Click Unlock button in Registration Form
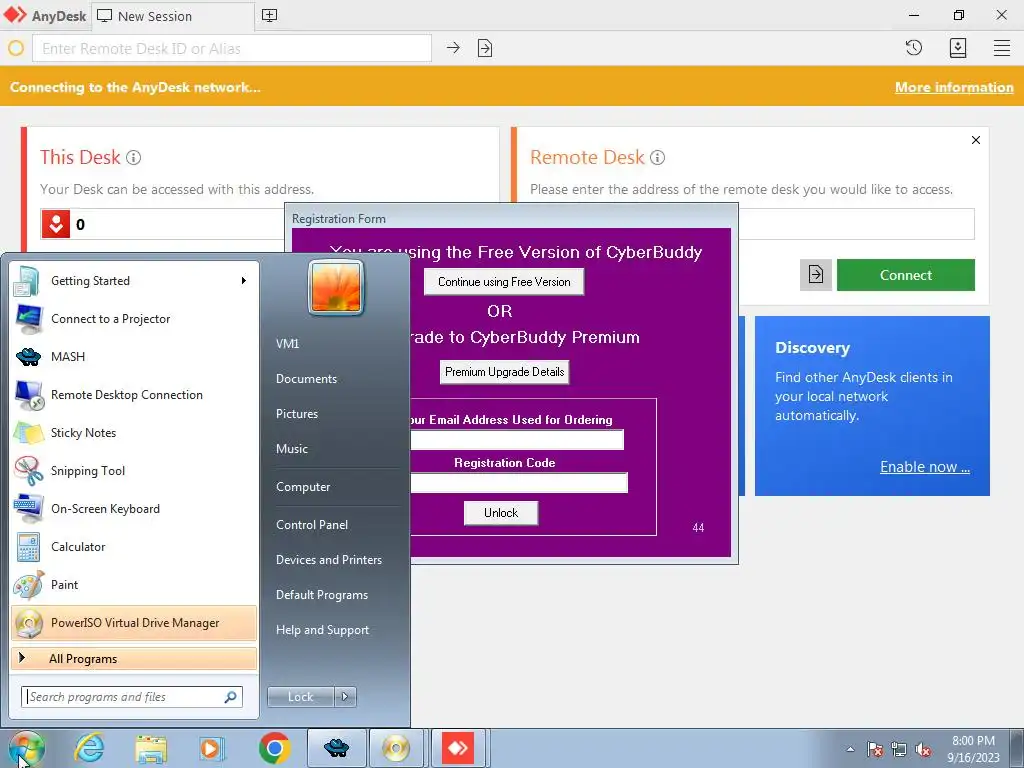 501,513
